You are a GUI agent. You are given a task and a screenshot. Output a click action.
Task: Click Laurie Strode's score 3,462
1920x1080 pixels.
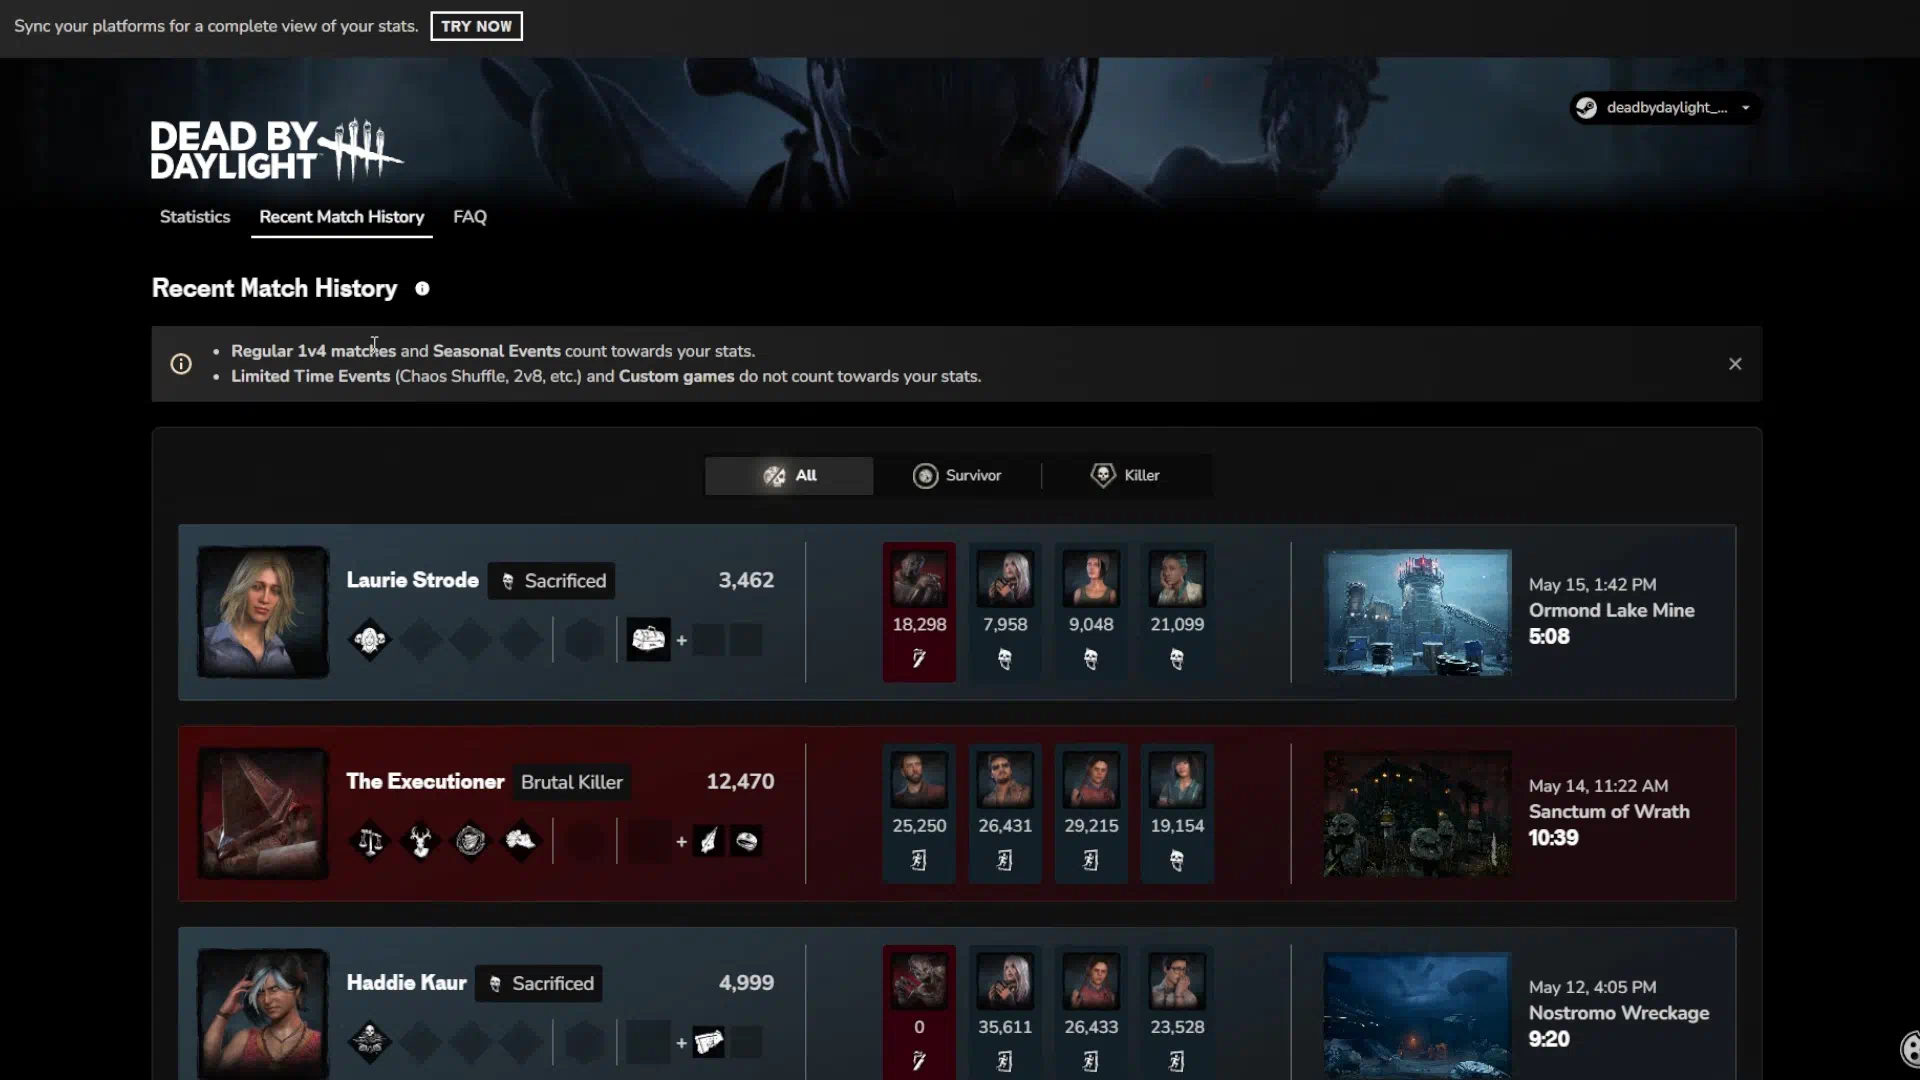[x=746, y=580]
